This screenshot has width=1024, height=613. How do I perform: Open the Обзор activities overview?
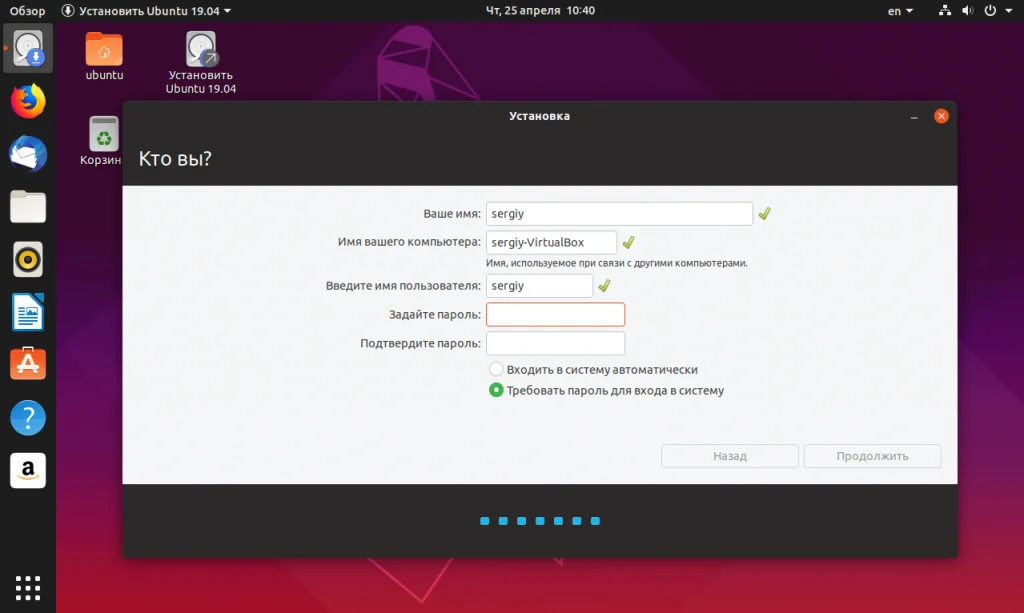coord(27,10)
